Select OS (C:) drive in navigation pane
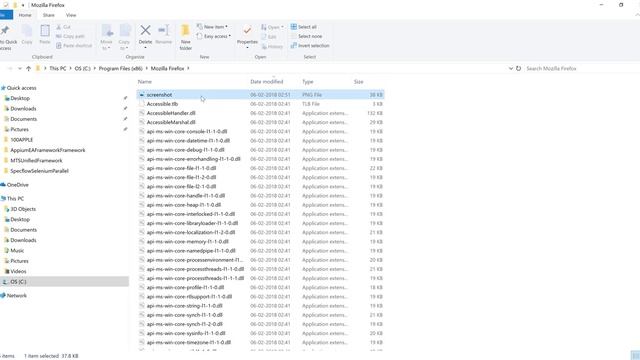 pyautogui.click(x=64, y=282)
